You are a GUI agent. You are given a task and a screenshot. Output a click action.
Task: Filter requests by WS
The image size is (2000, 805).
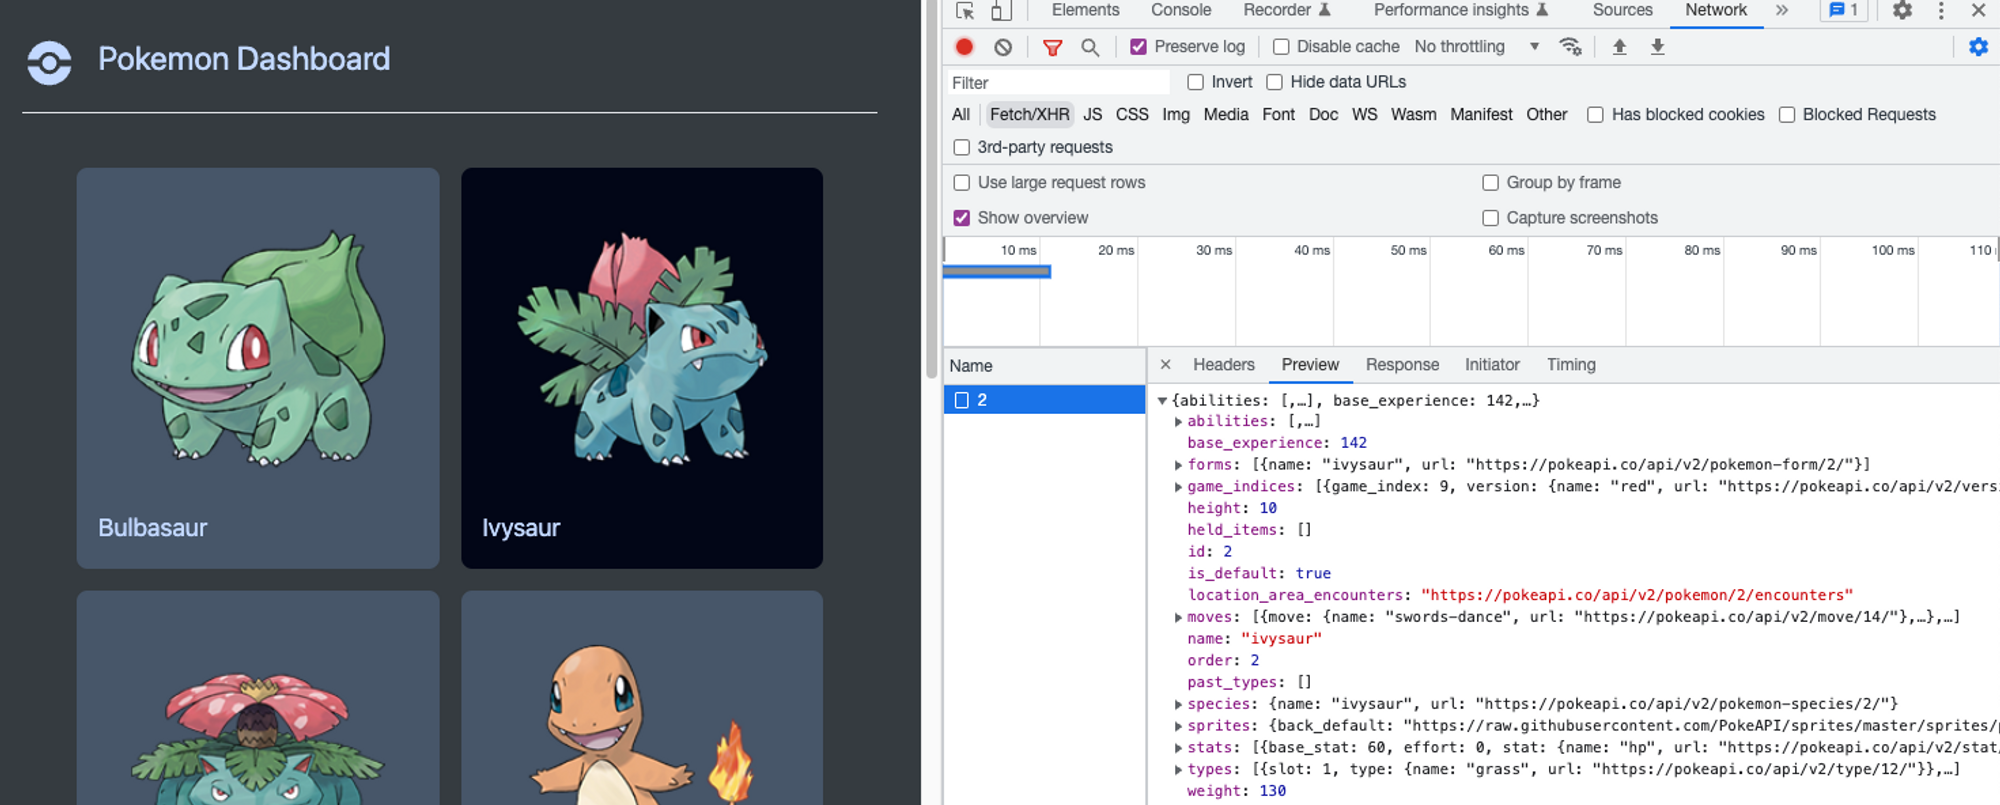[x=1364, y=115]
